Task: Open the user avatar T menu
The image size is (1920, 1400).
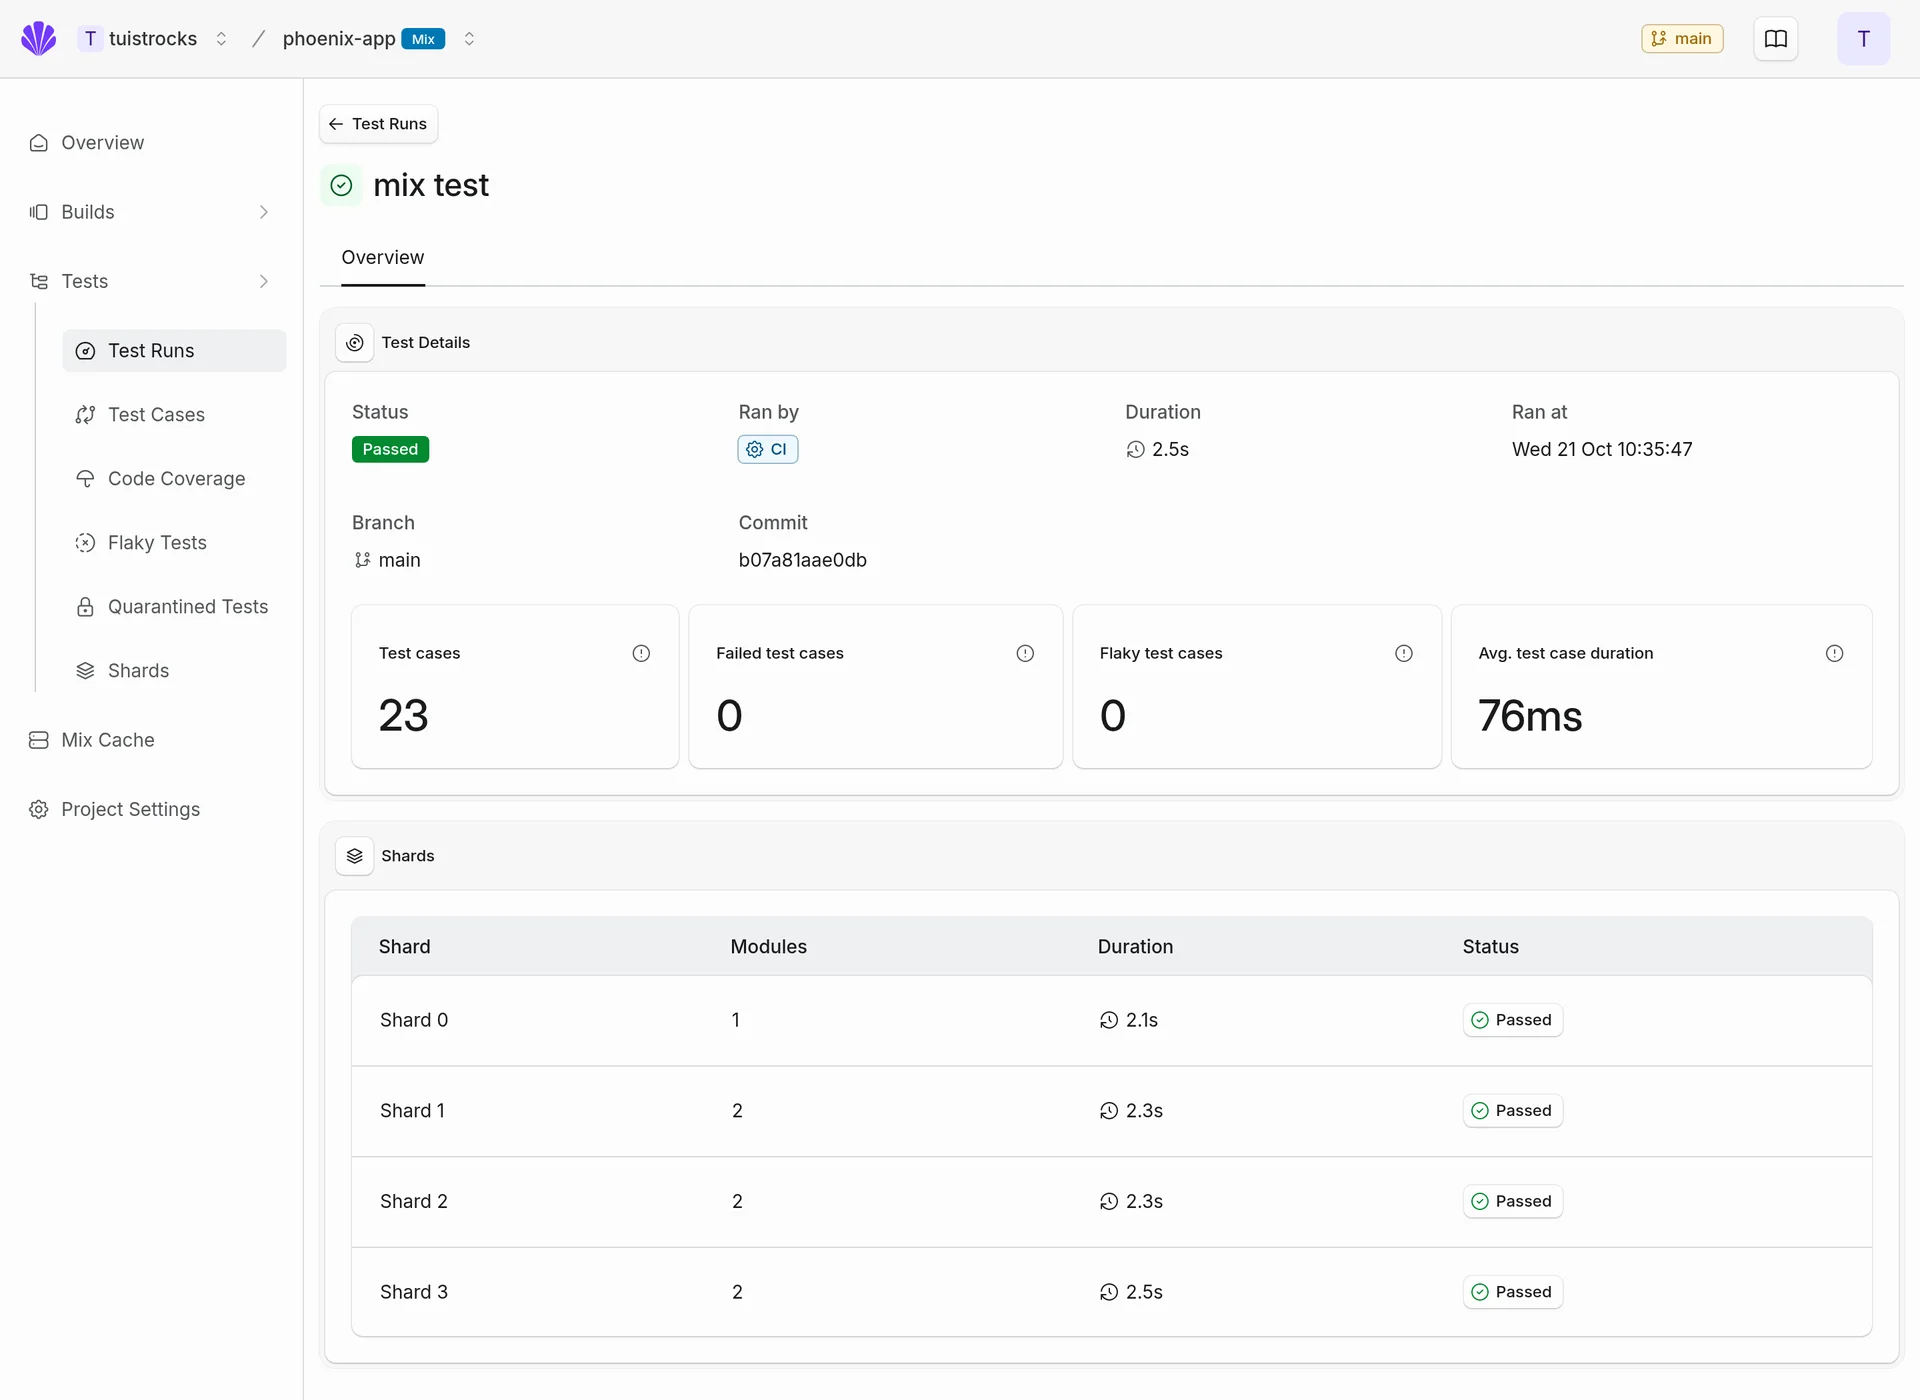Action: pos(1864,39)
